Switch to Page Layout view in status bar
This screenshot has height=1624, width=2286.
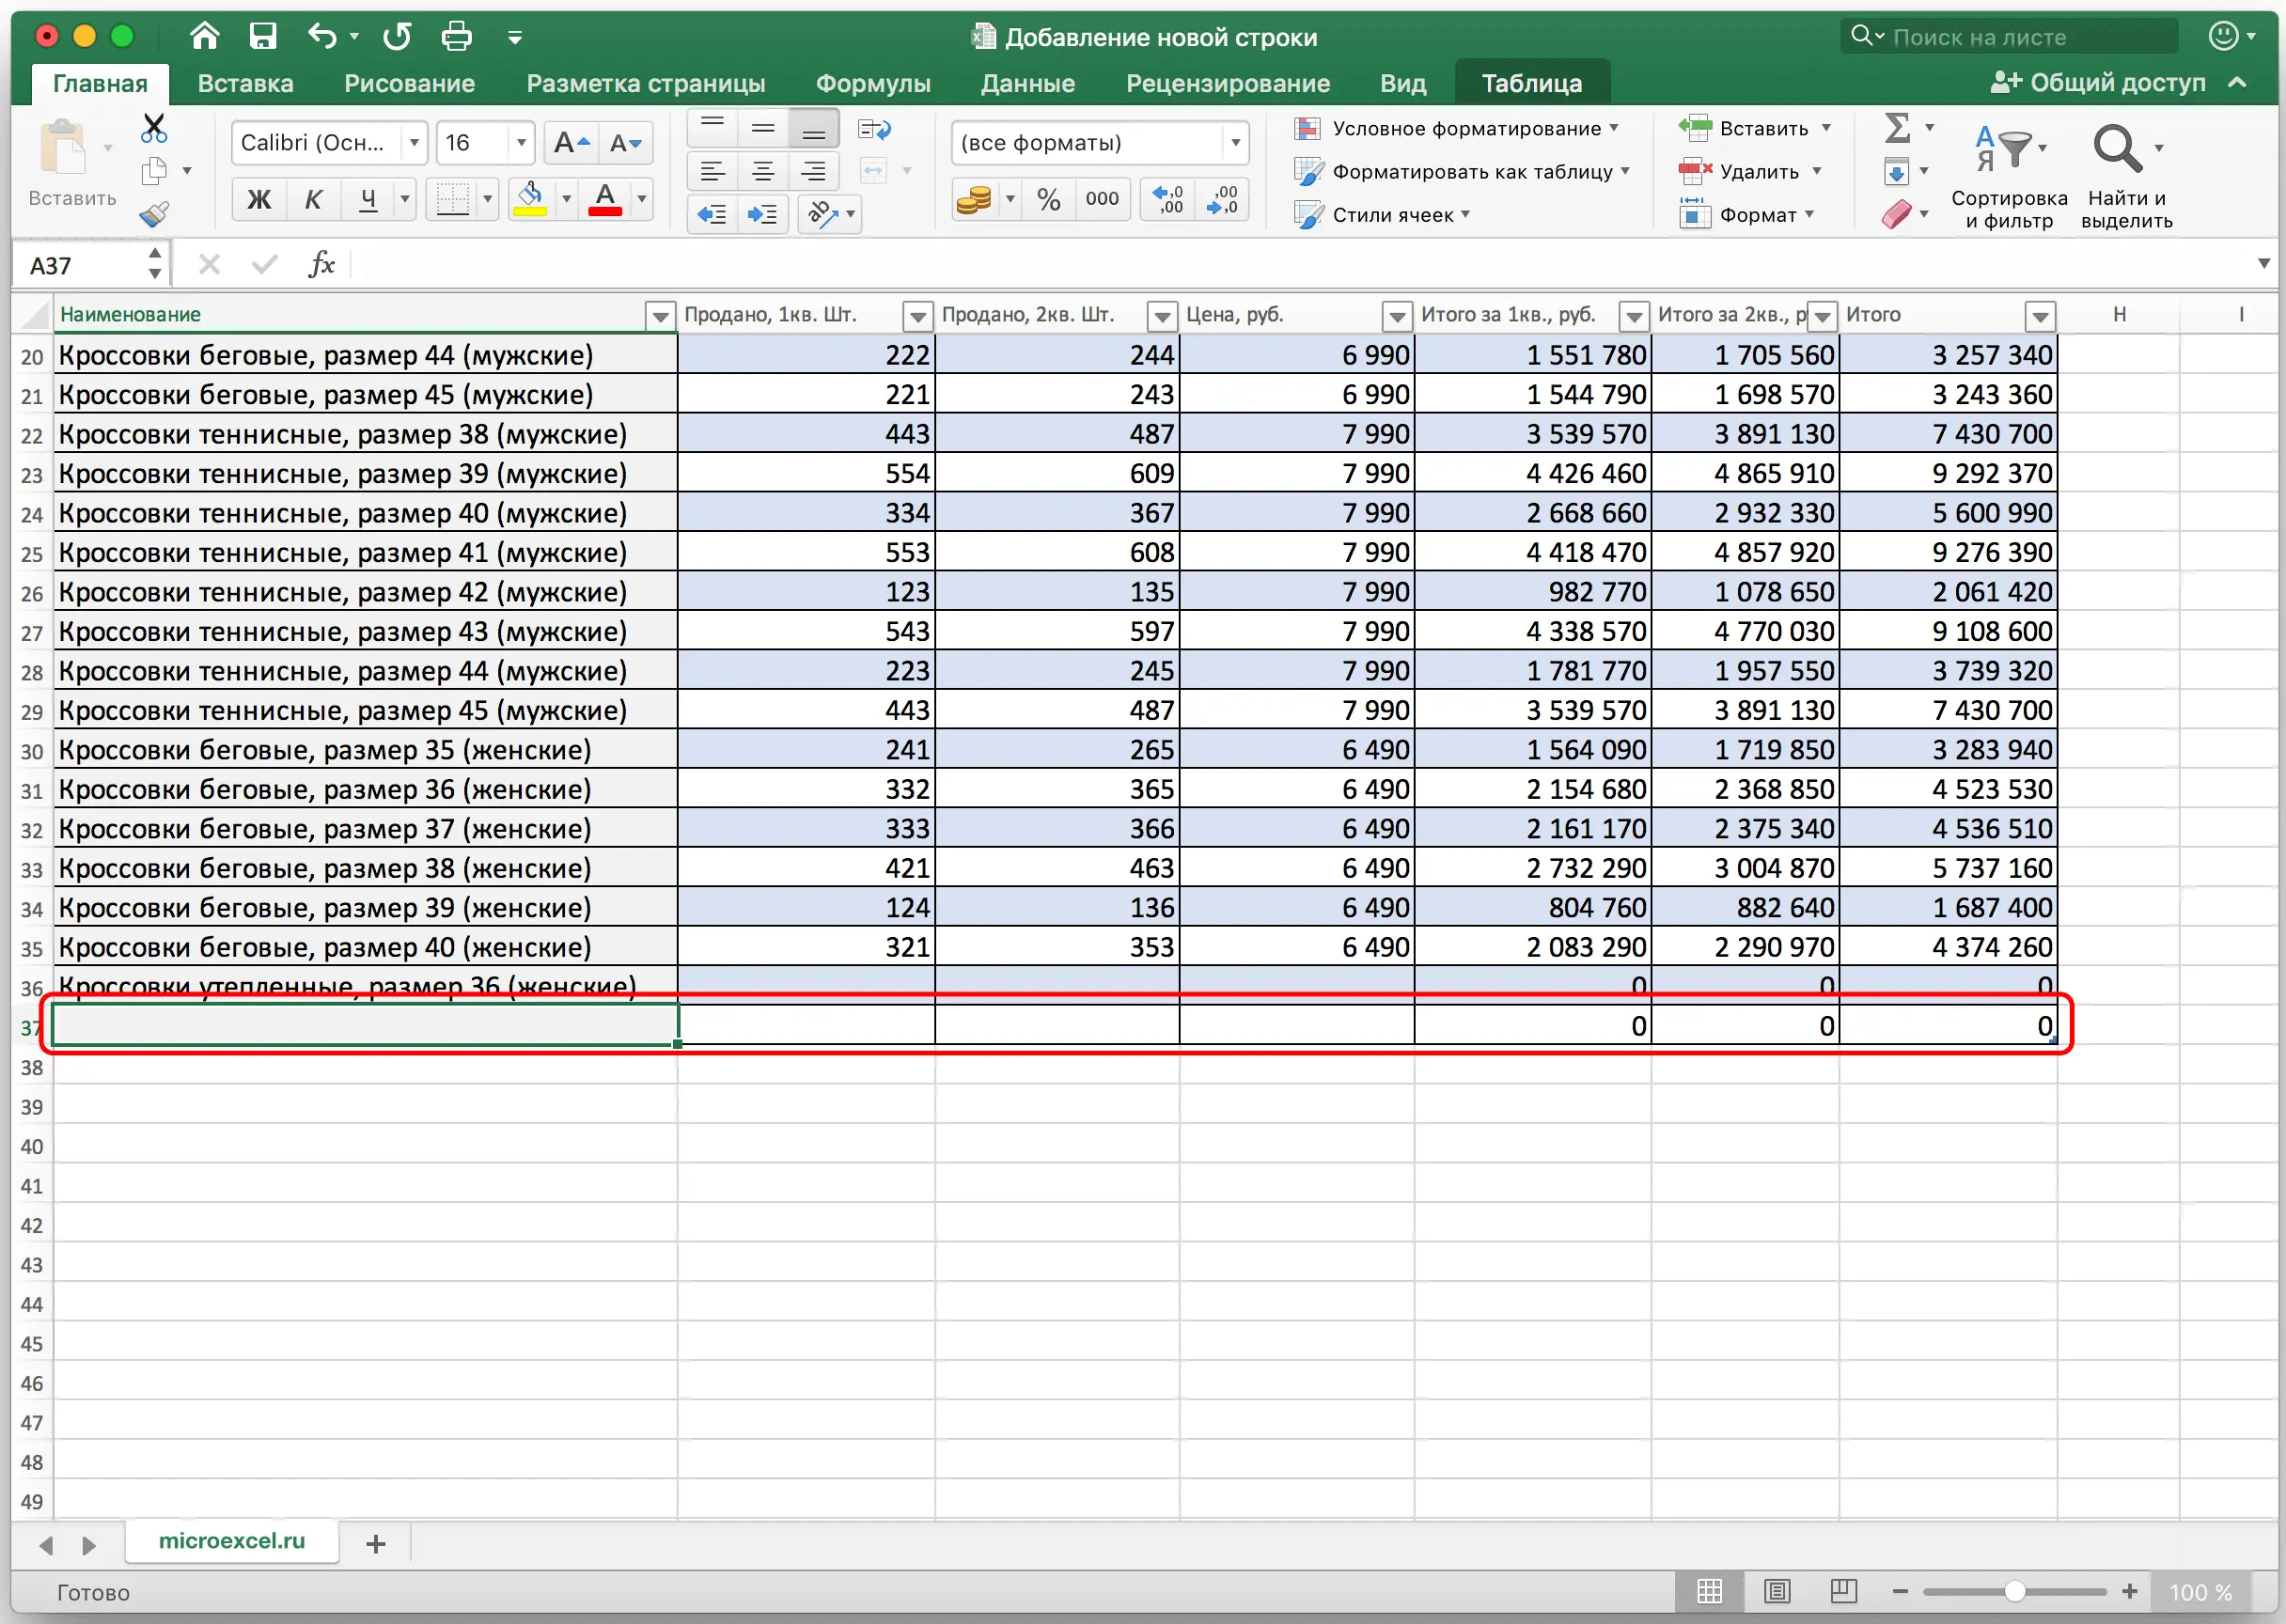(x=1777, y=1591)
